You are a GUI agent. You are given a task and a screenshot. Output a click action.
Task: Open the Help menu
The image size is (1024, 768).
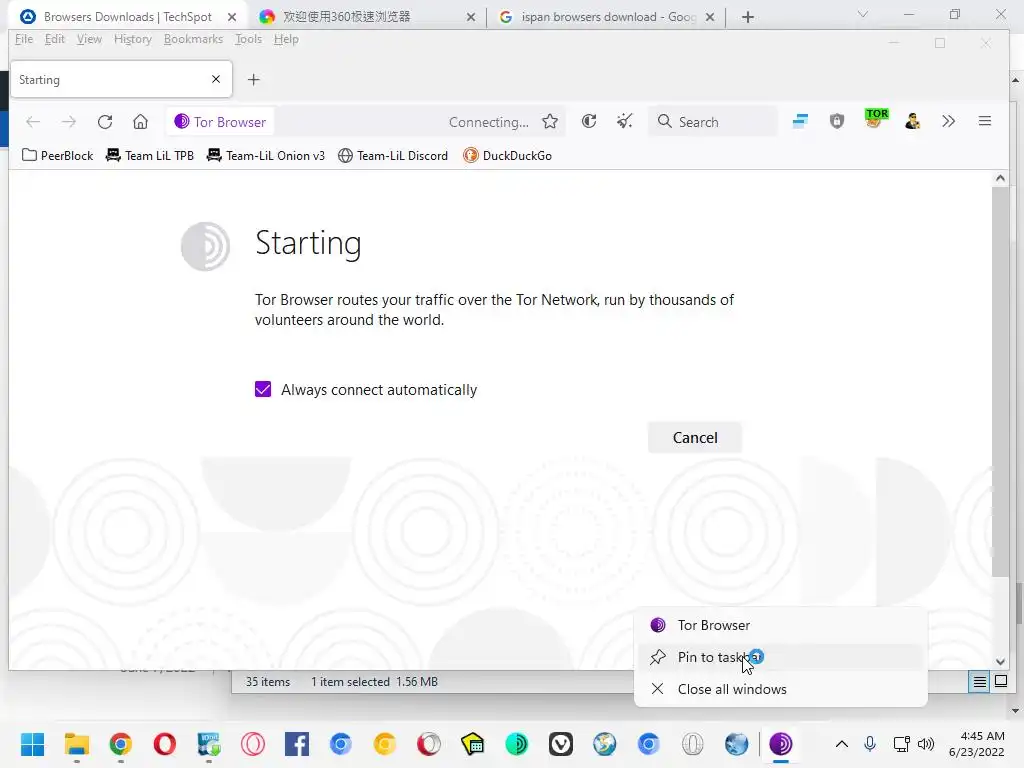coord(286,39)
